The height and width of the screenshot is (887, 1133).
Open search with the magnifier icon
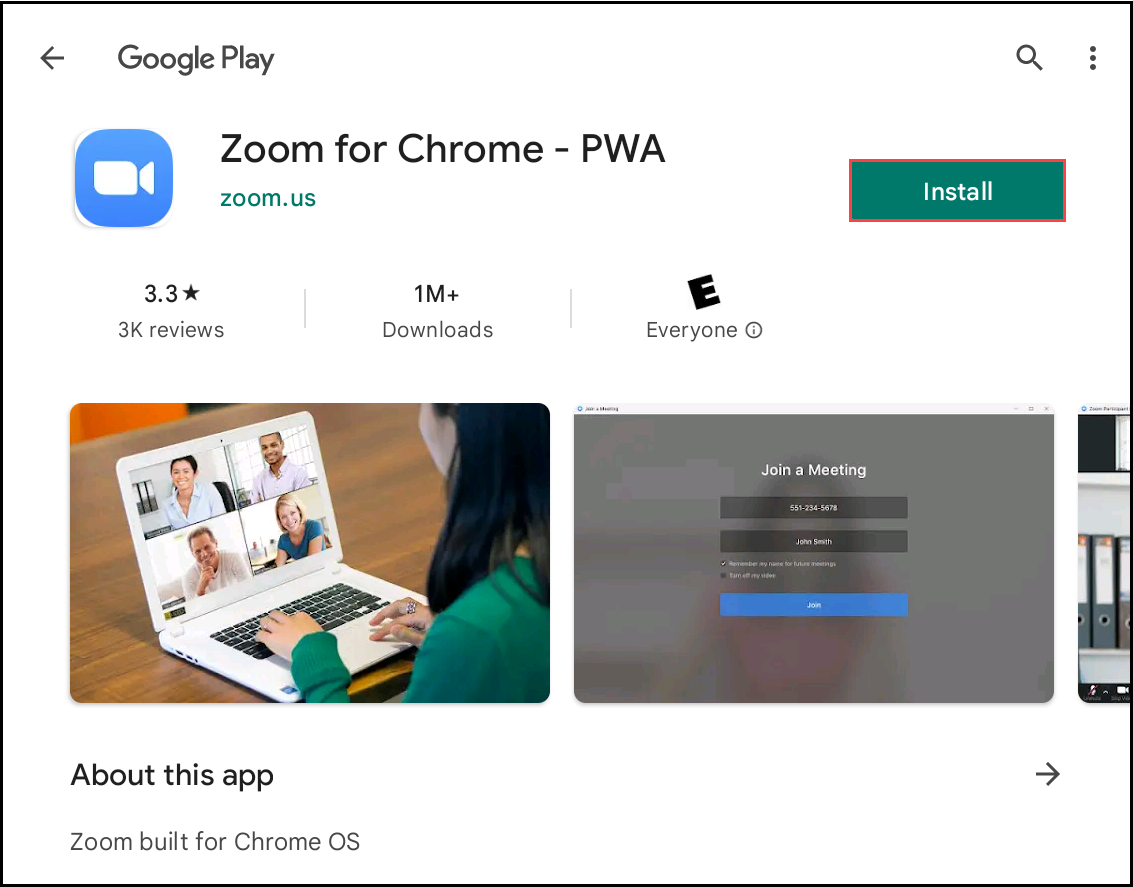(1029, 58)
